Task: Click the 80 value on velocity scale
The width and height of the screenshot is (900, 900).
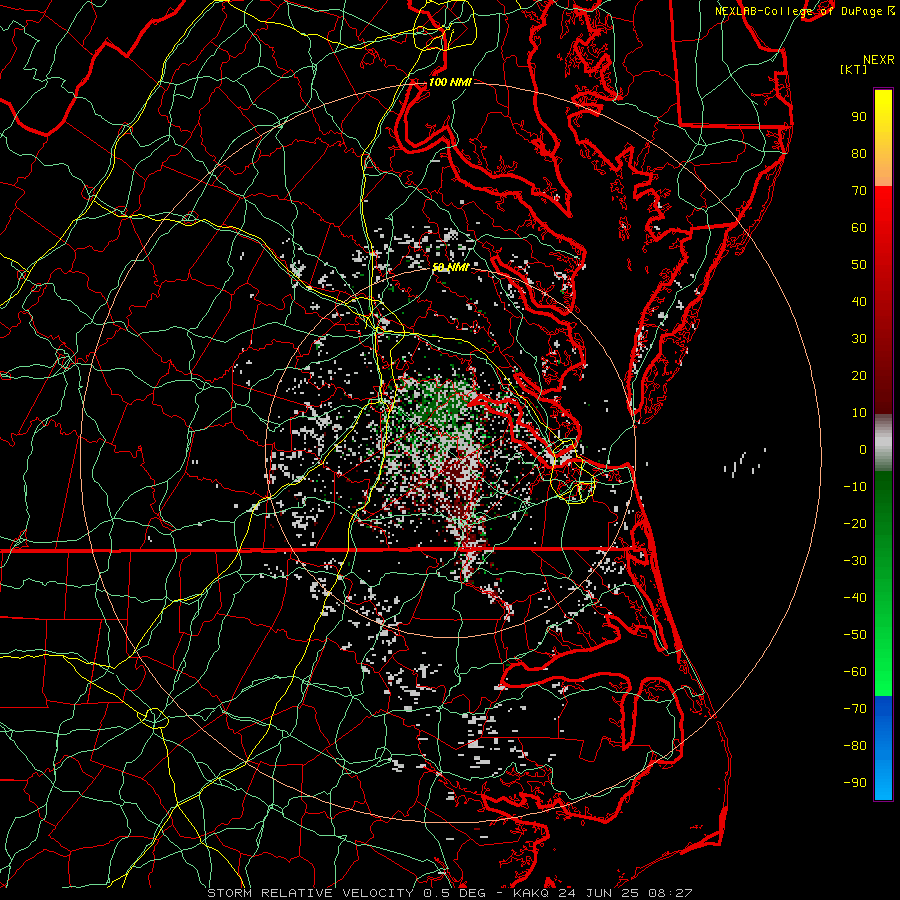Action: [x=859, y=154]
